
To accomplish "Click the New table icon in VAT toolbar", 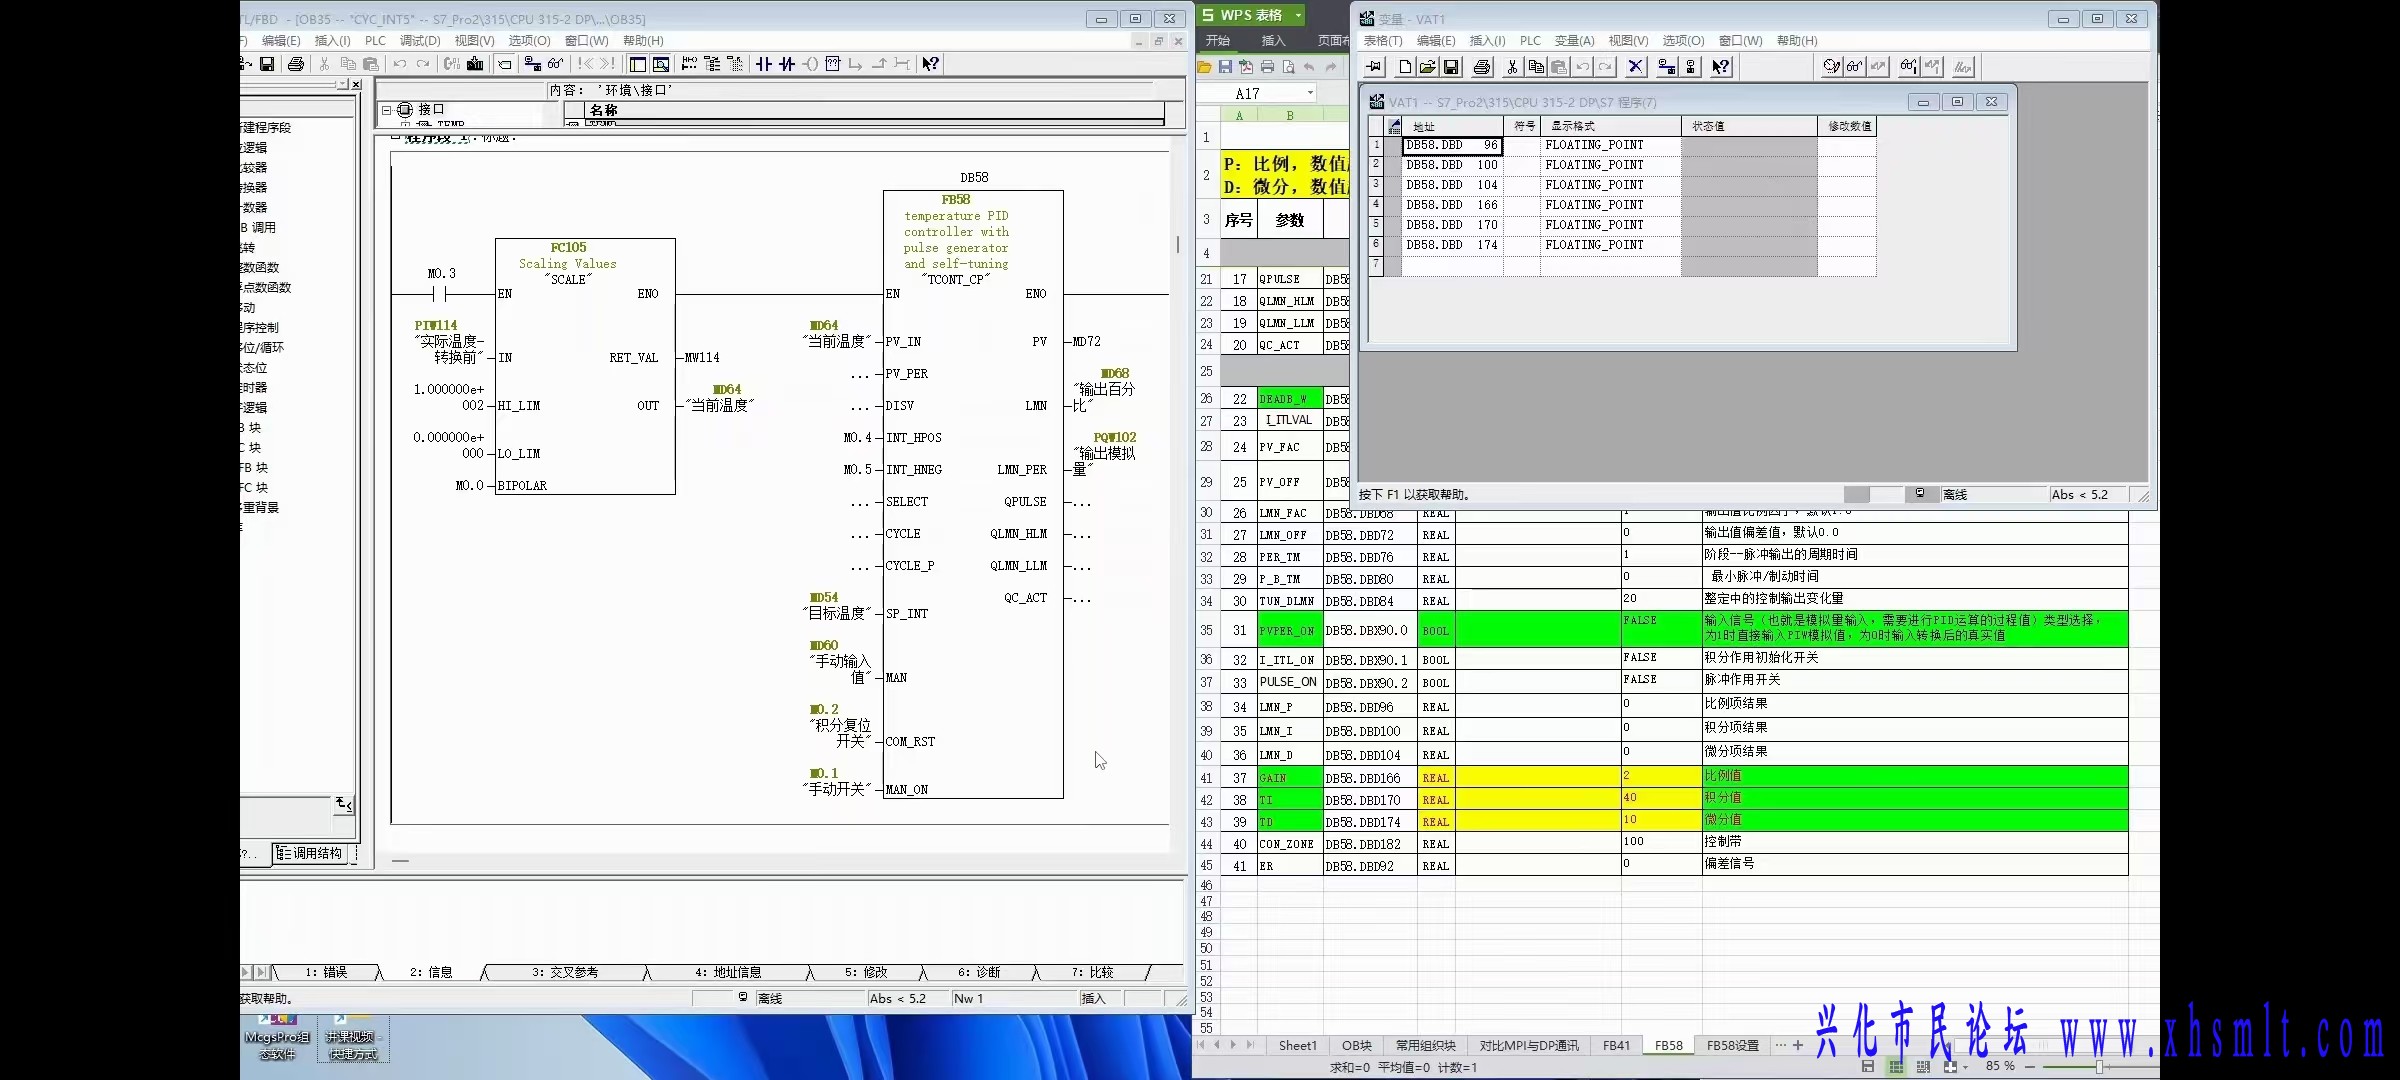I will click(1405, 67).
